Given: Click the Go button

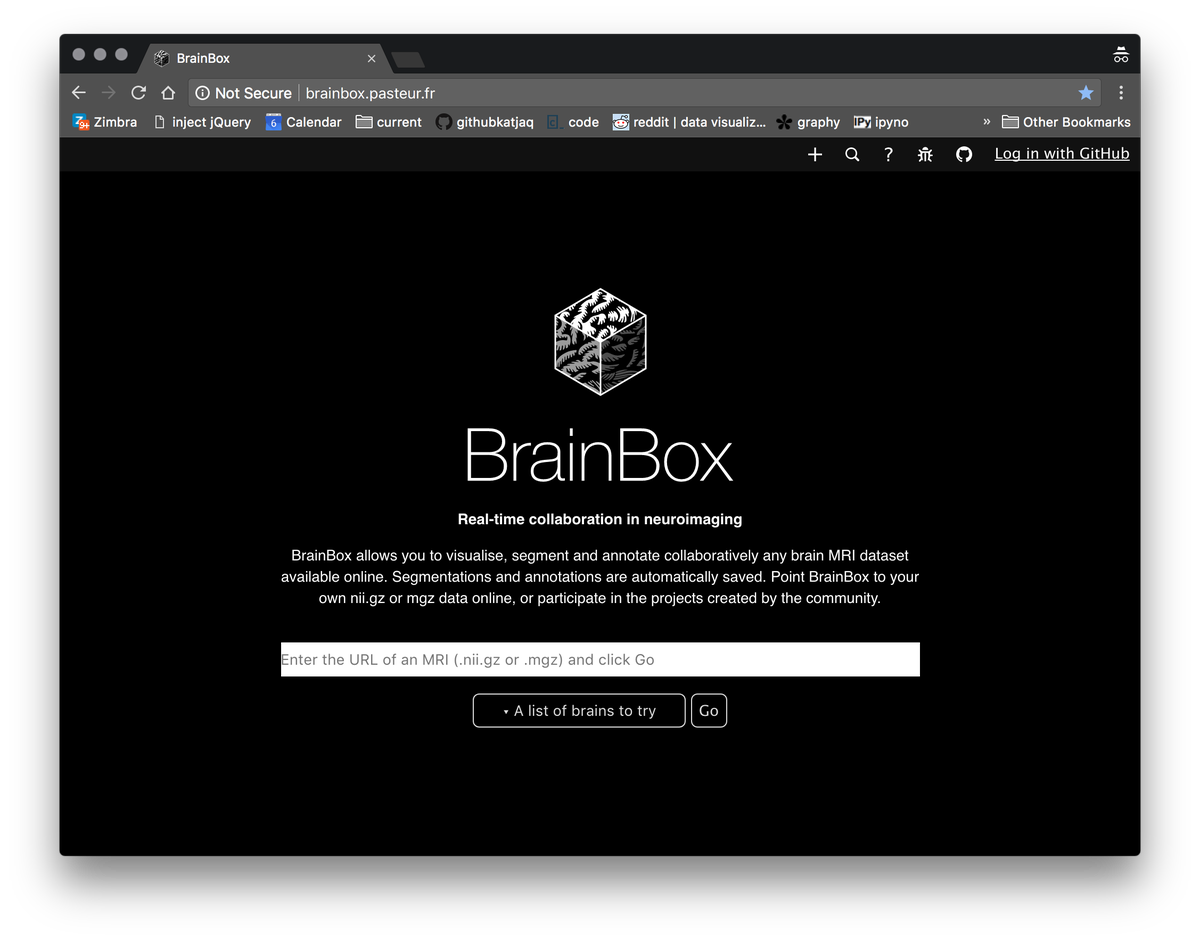Looking at the screenshot, I should [x=709, y=710].
